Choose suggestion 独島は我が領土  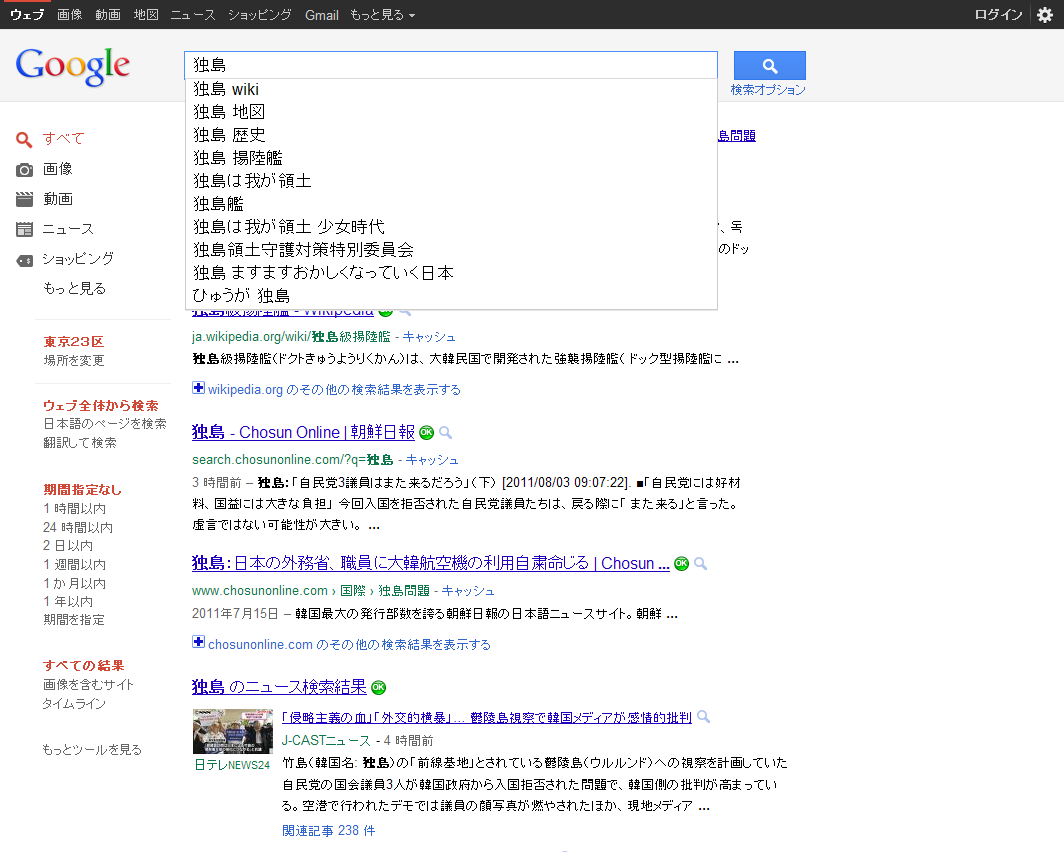coord(451,181)
